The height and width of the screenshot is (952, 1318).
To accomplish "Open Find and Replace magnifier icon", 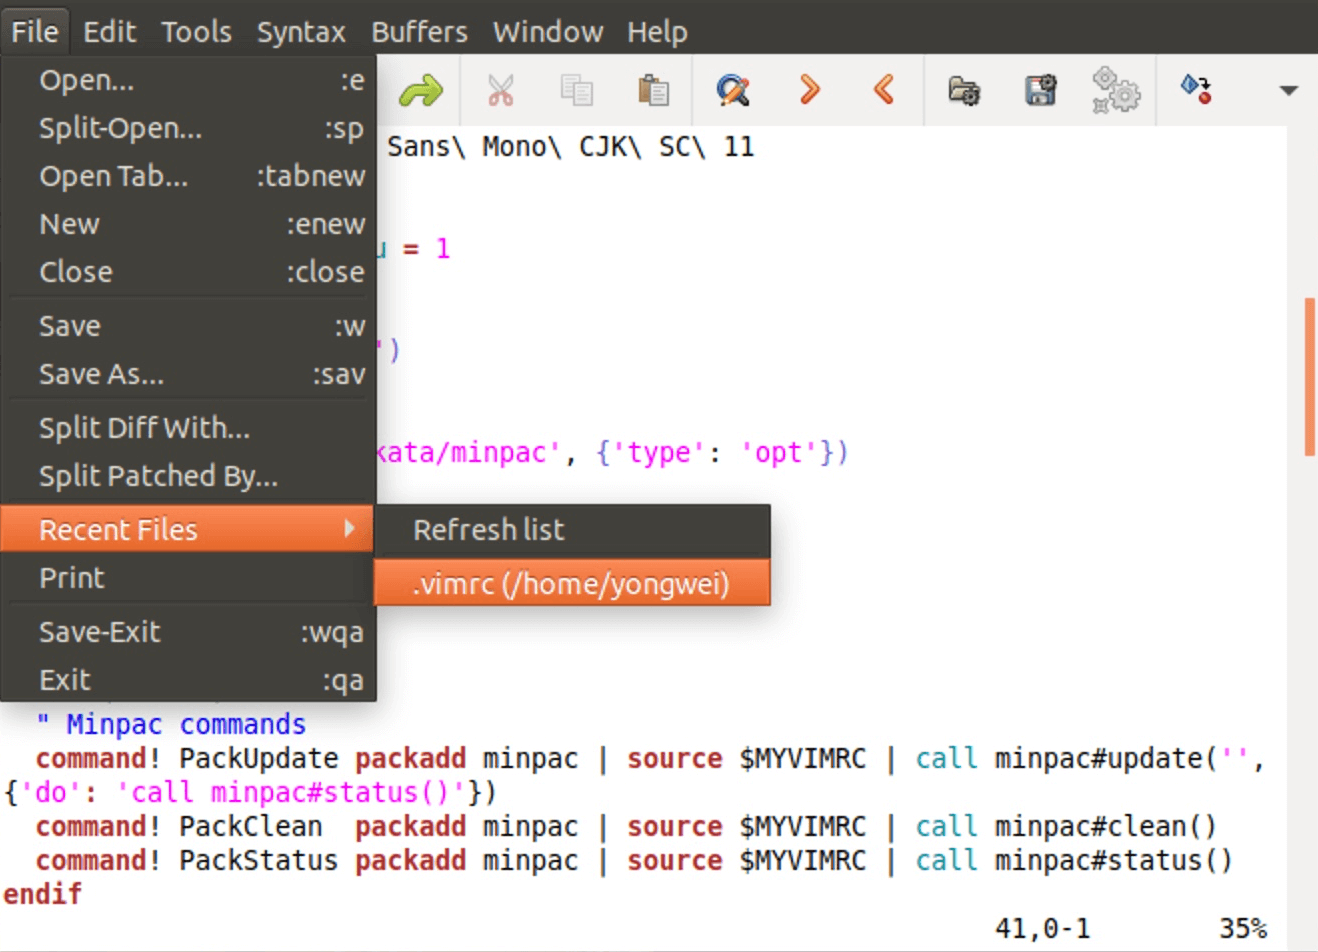I will point(733,91).
